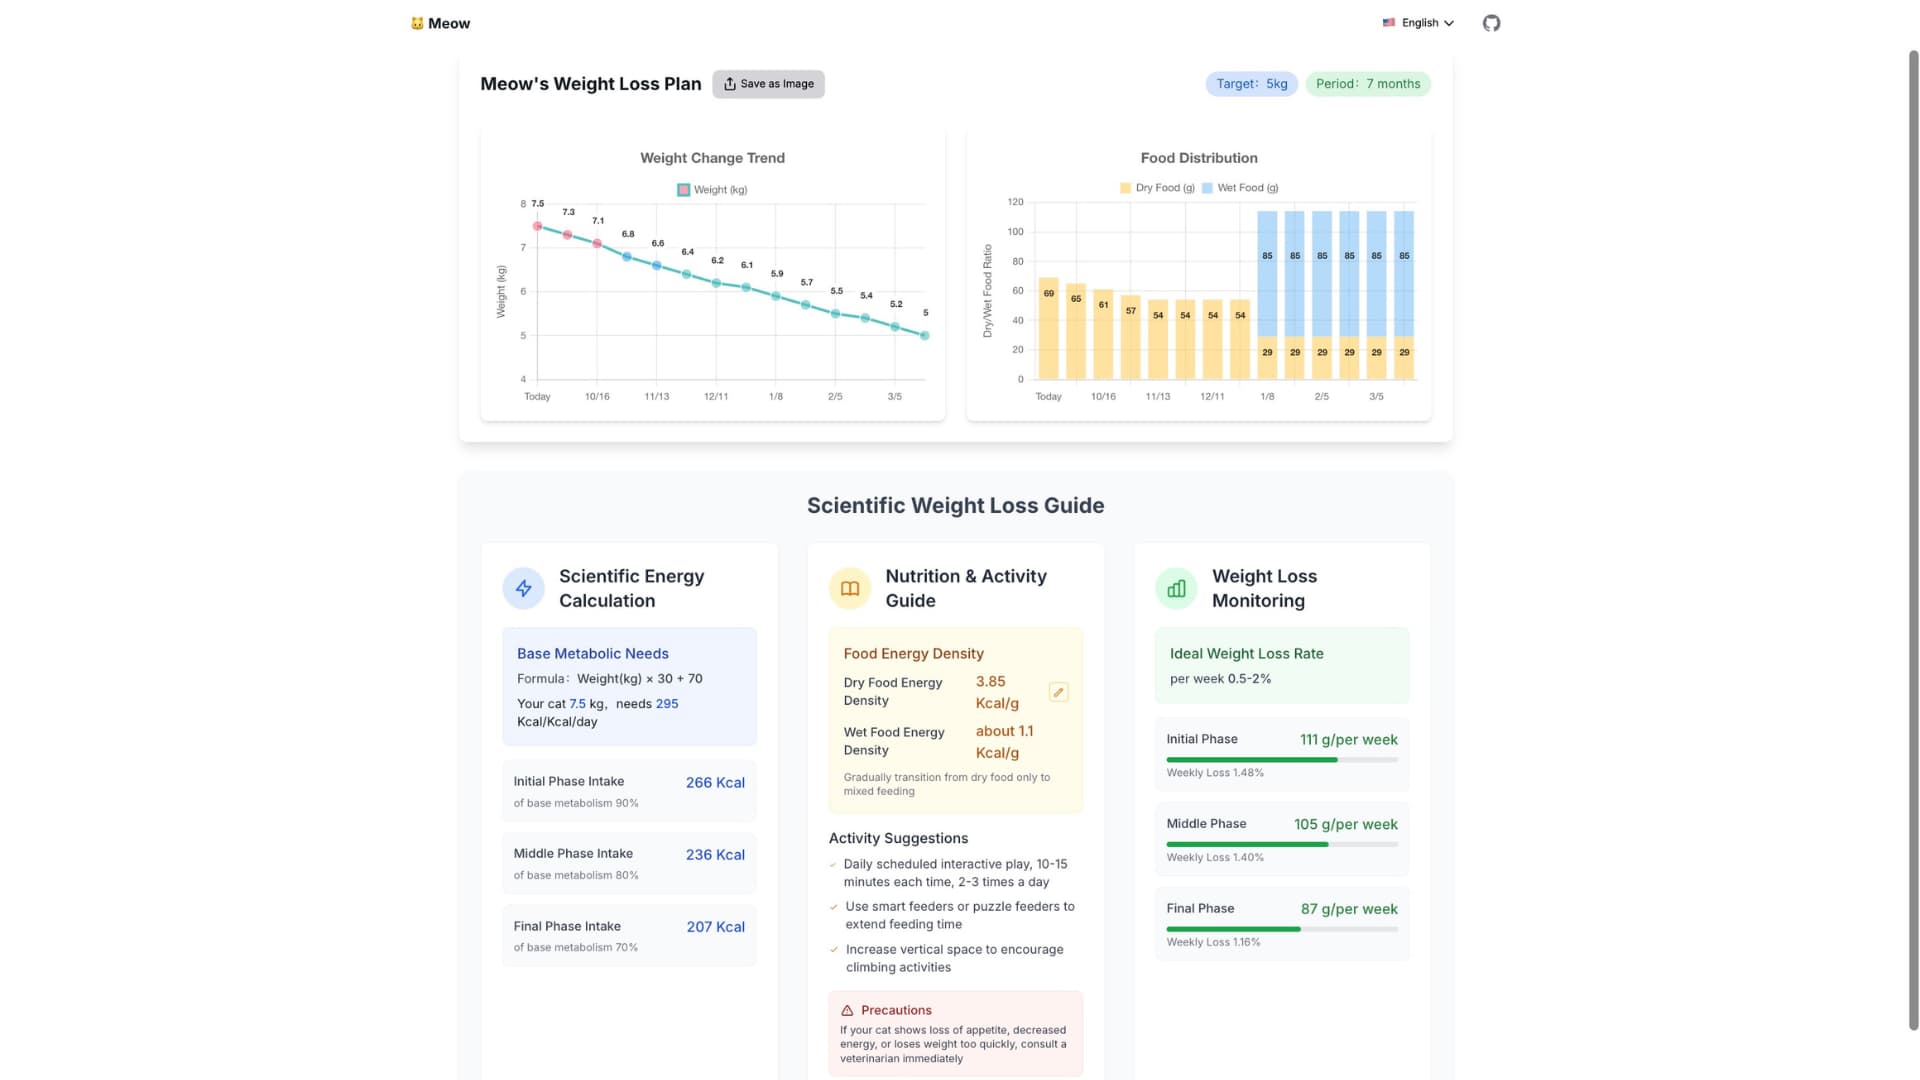Click the bar chart monitoring icon
Image resolution: width=1920 pixels, height=1080 pixels.
click(1176, 589)
